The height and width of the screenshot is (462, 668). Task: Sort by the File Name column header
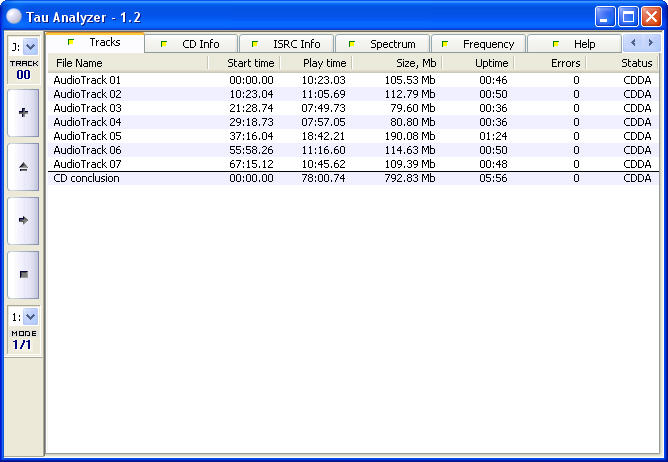[x=127, y=63]
